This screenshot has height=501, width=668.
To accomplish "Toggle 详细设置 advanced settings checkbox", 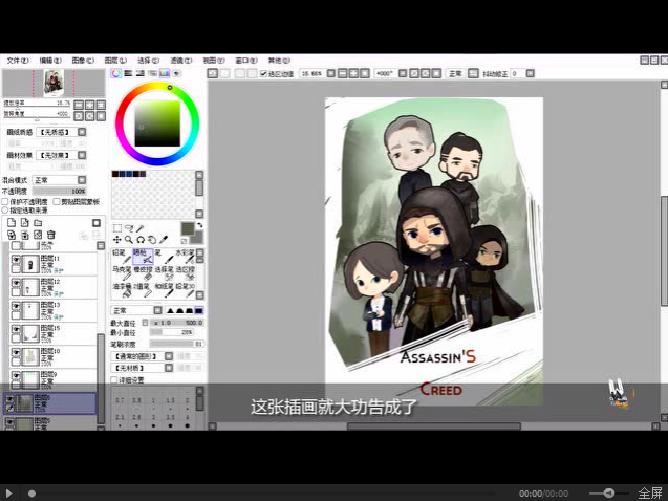I will coord(114,380).
